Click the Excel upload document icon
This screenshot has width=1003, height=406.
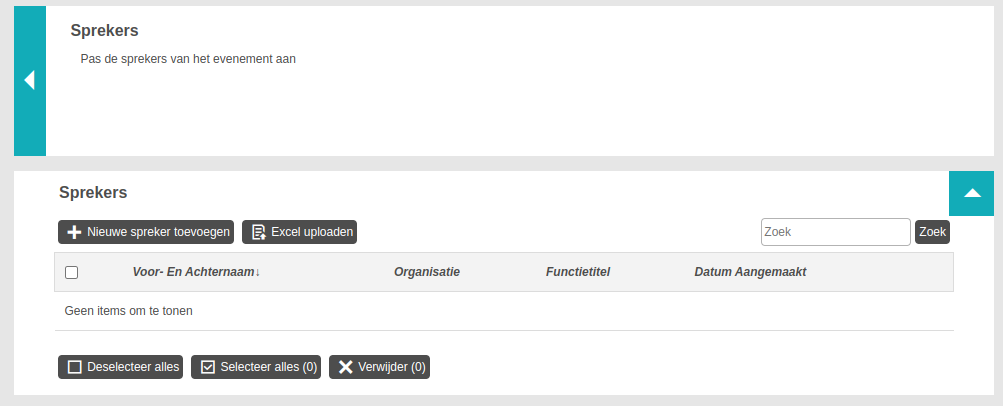[x=258, y=232]
